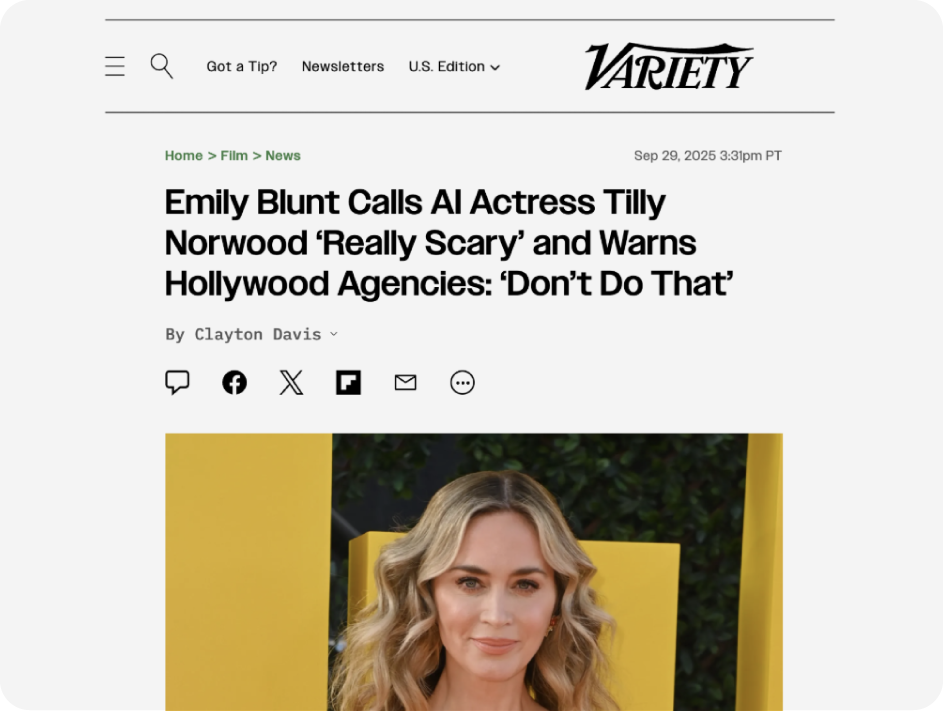Open the Got a Tip? menu item

(x=242, y=67)
